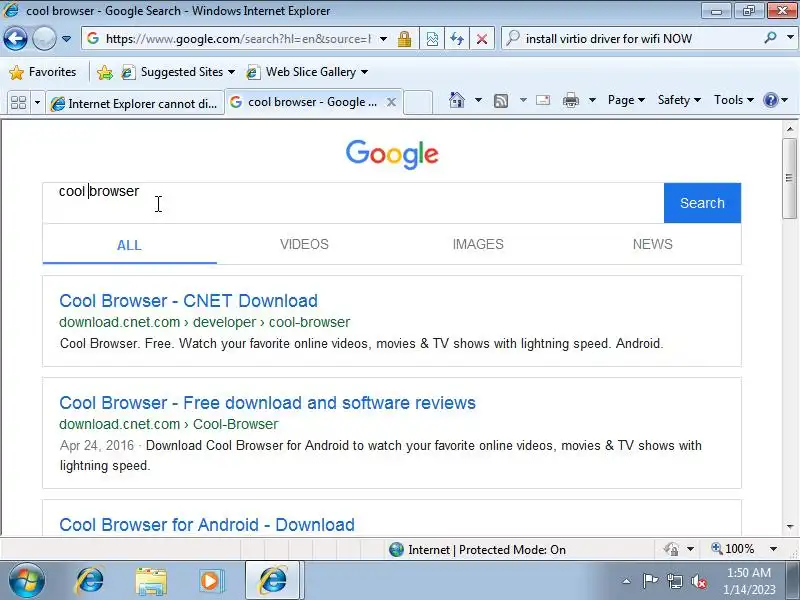
Task: Open Web Slice Gallery dropdown
Action: click(307, 72)
